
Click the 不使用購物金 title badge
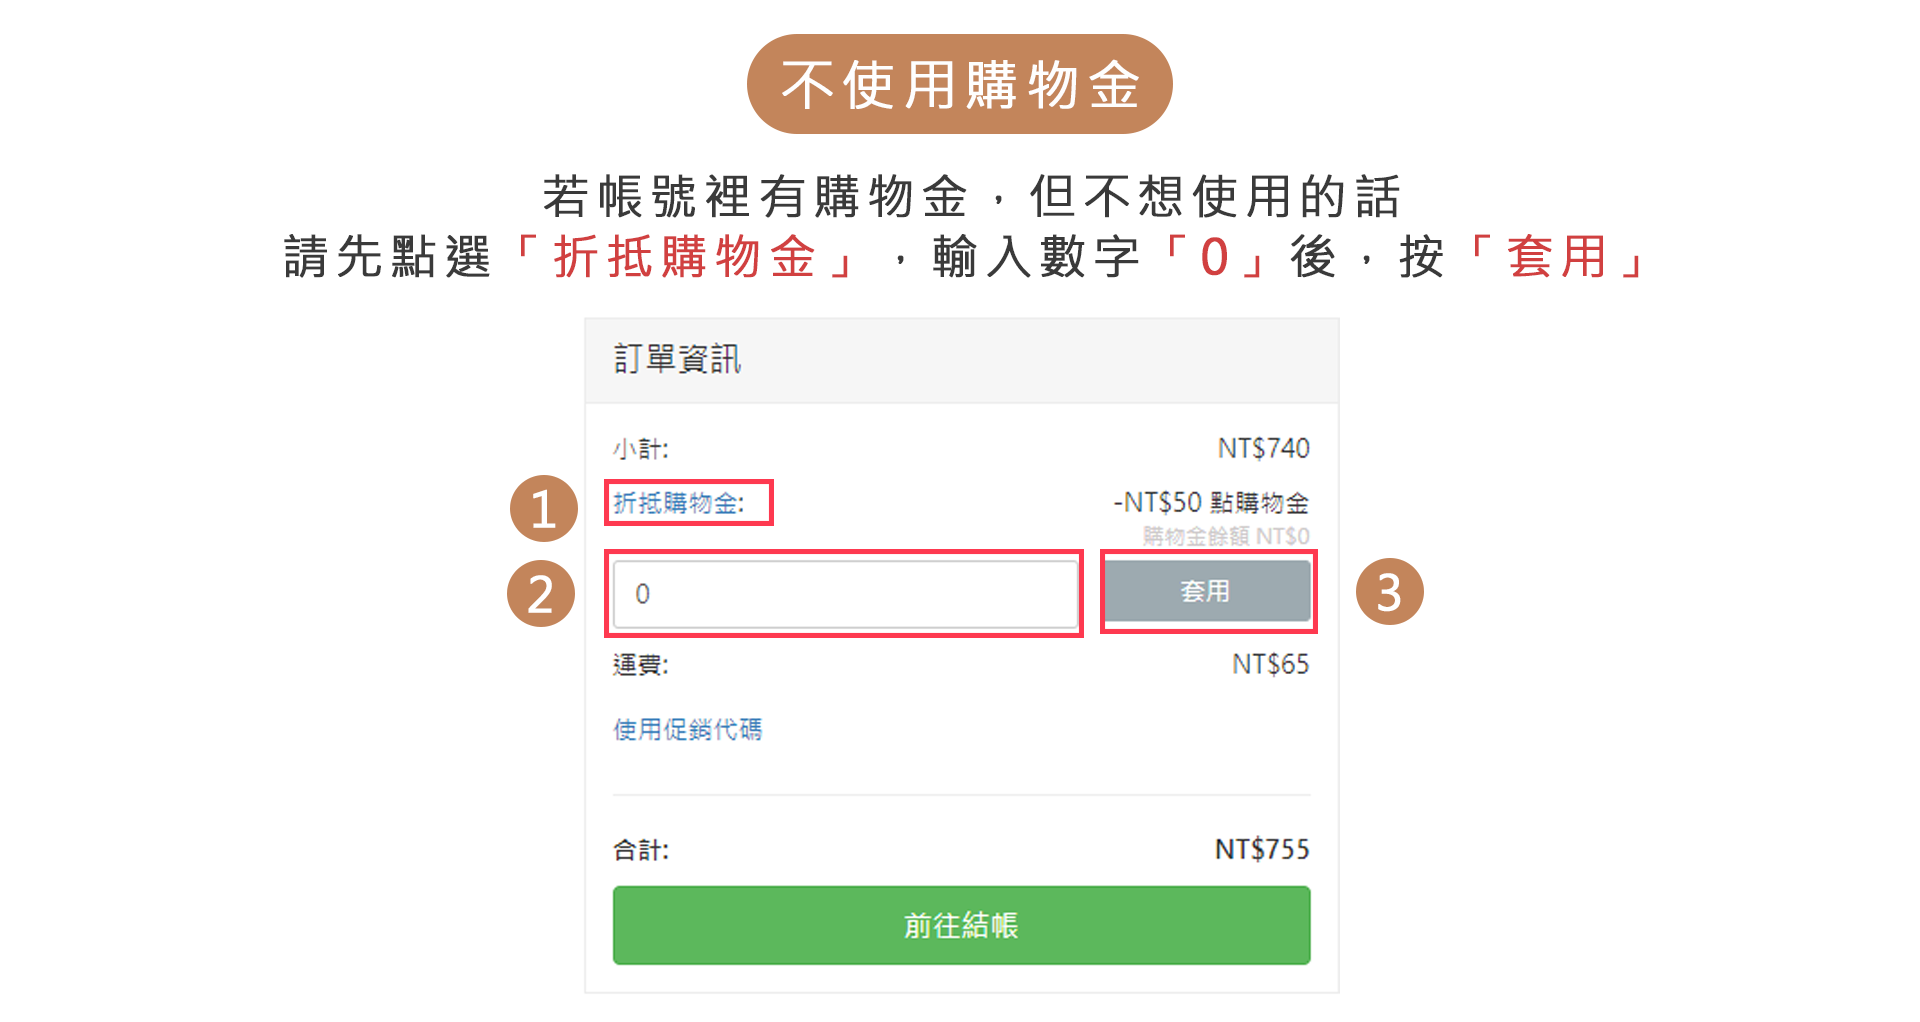(x=959, y=84)
